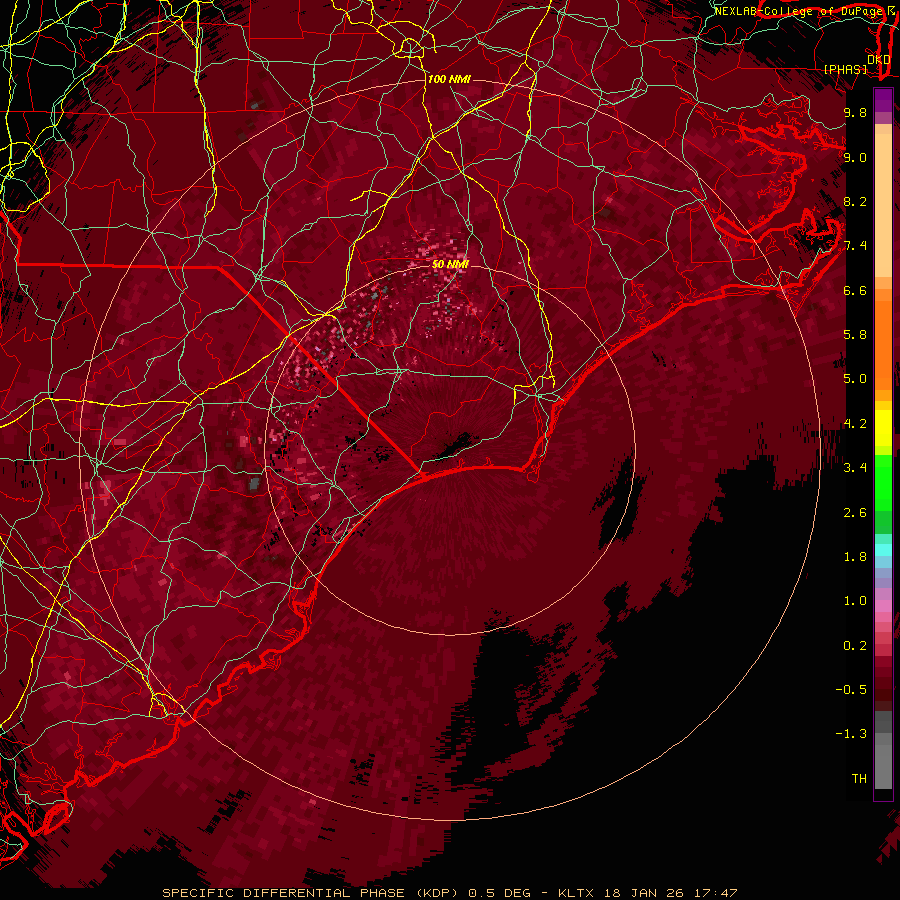900x900 pixels.
Task: Click the 0.2 scale value
Action: (x=855, y=646)
